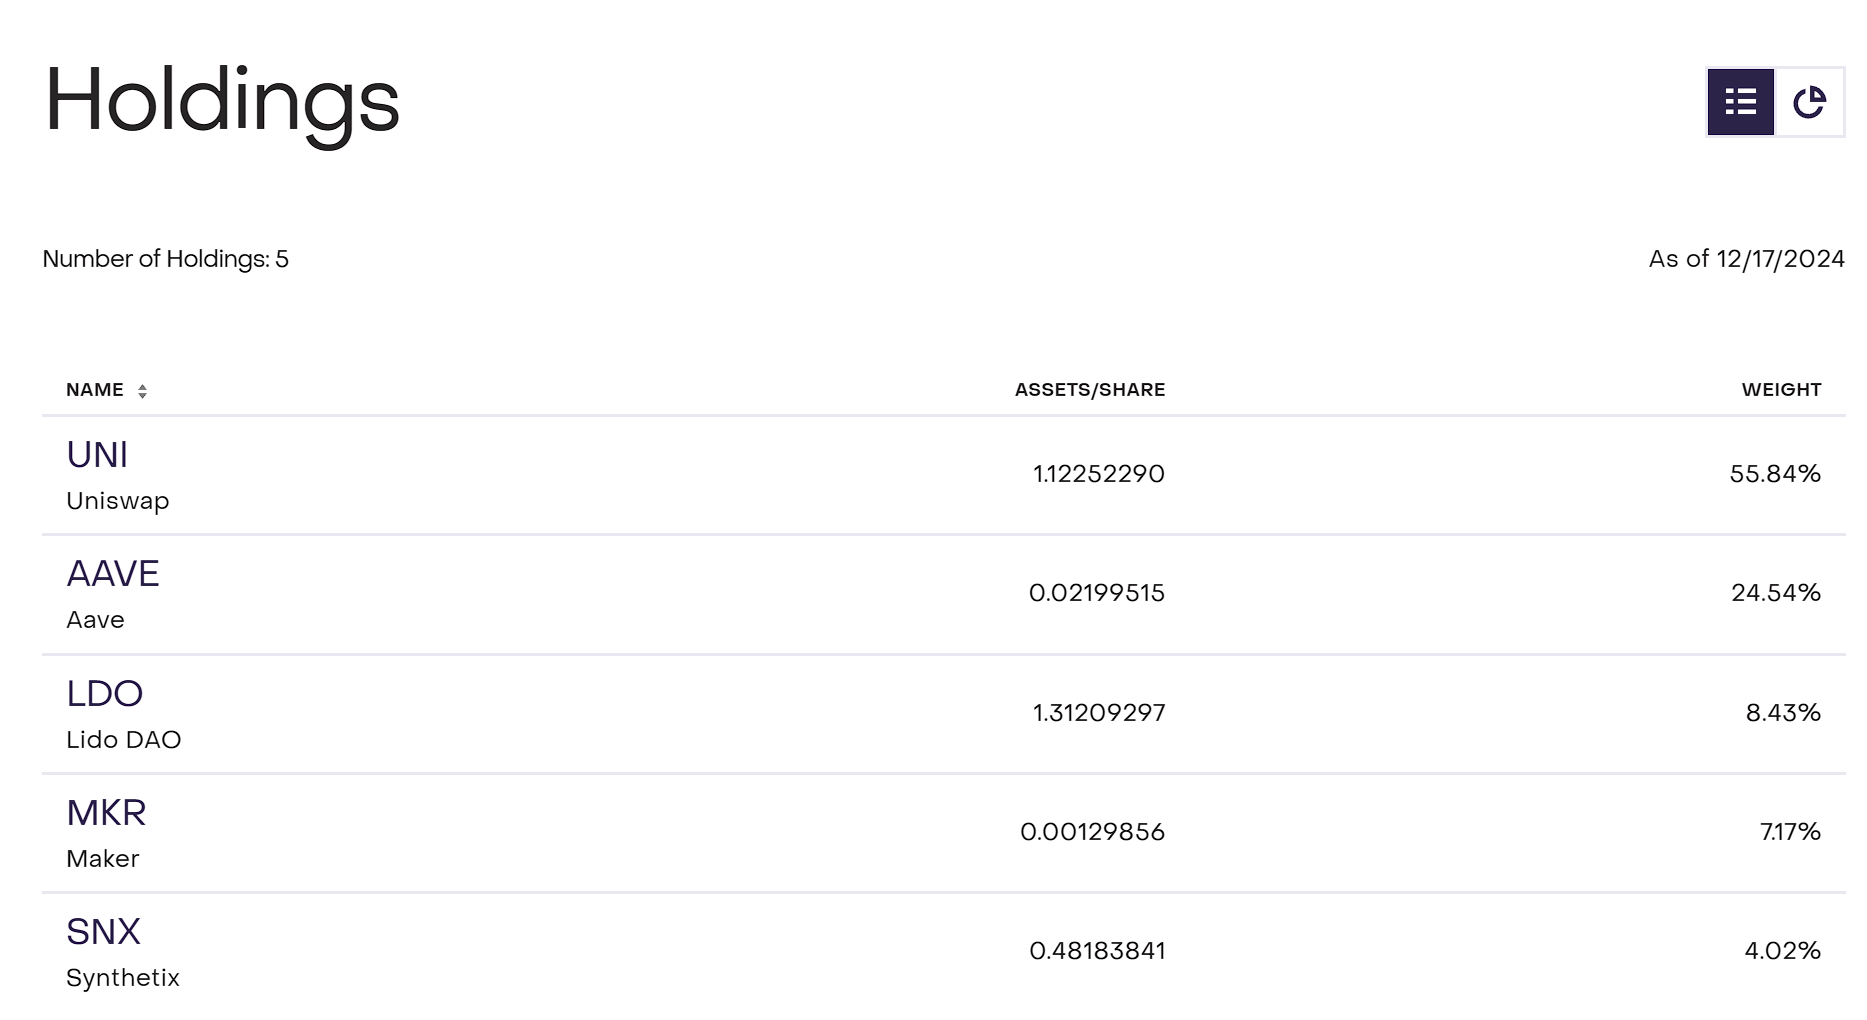Screen dimensions: 1867x1020
Task: Select the Synthetix name text
Action: pyautogui.click(x=123, y=978)
